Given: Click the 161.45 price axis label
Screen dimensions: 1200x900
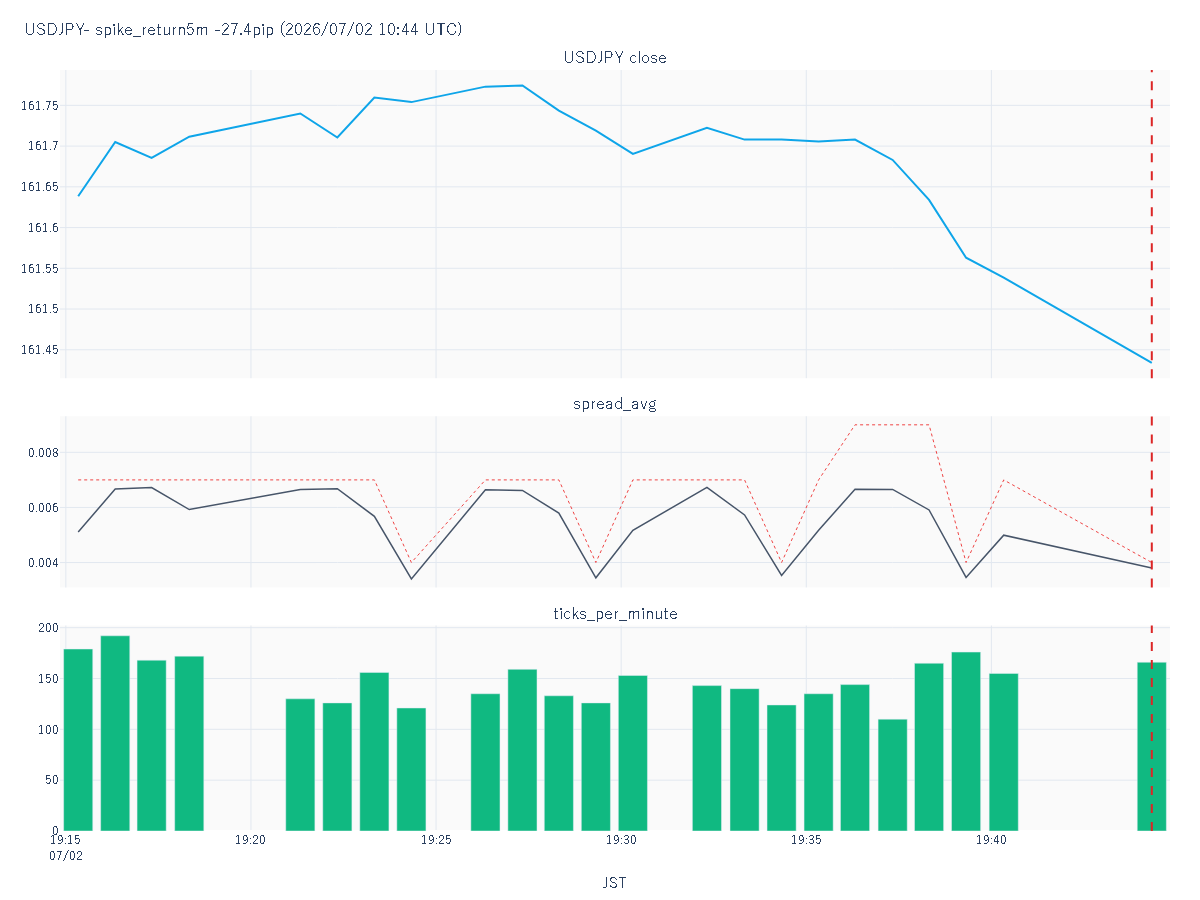Looking at the screenshot, I should pos(40,350).
